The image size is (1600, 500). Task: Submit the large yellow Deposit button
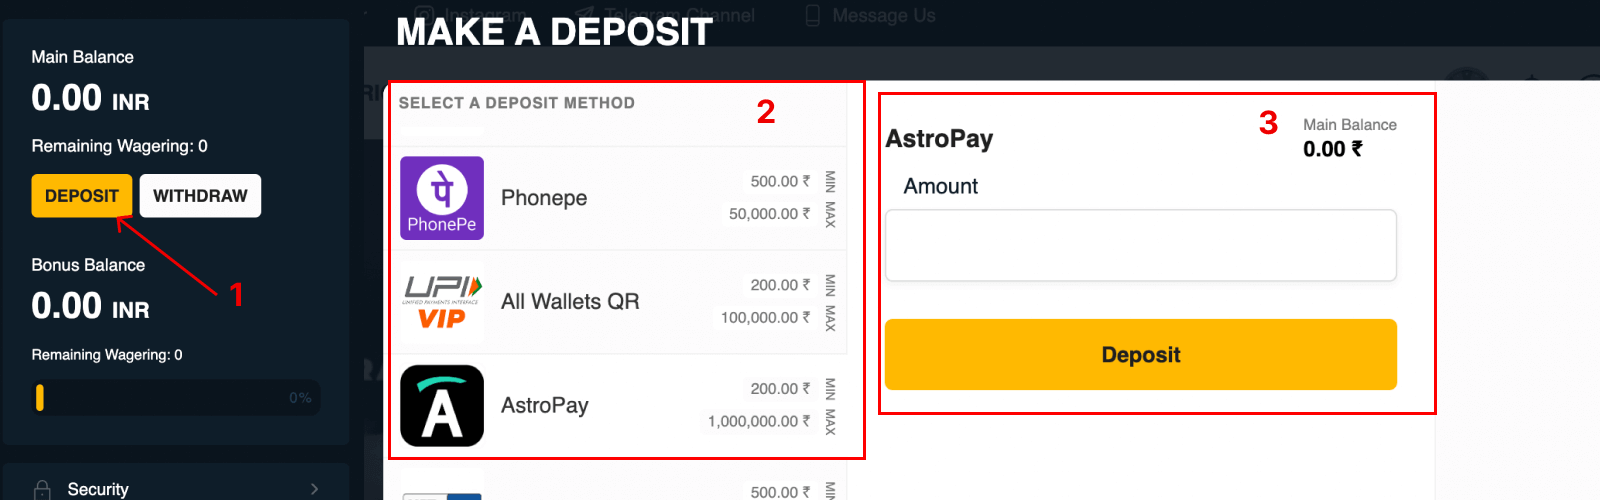tap(1140, 355)
